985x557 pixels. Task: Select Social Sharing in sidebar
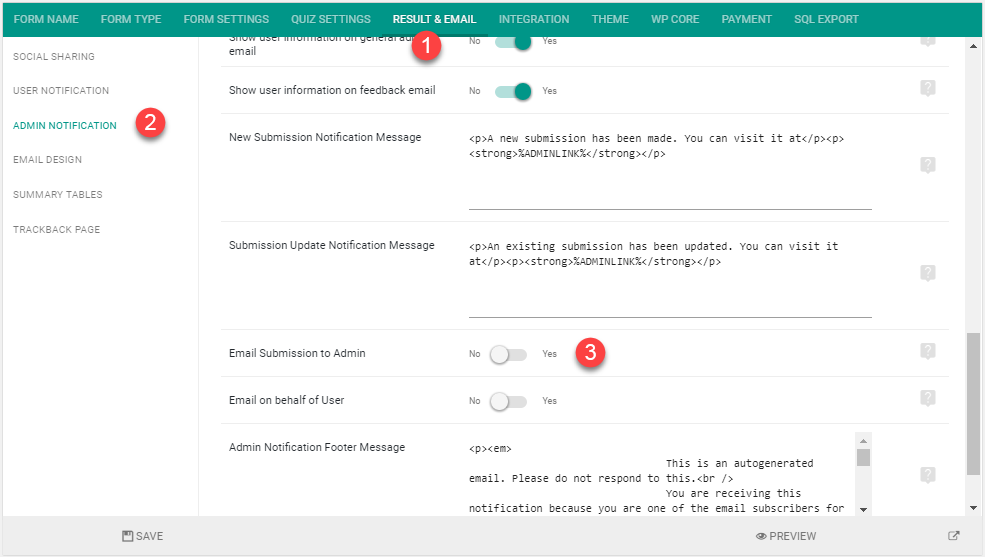[x=54, y=57]
